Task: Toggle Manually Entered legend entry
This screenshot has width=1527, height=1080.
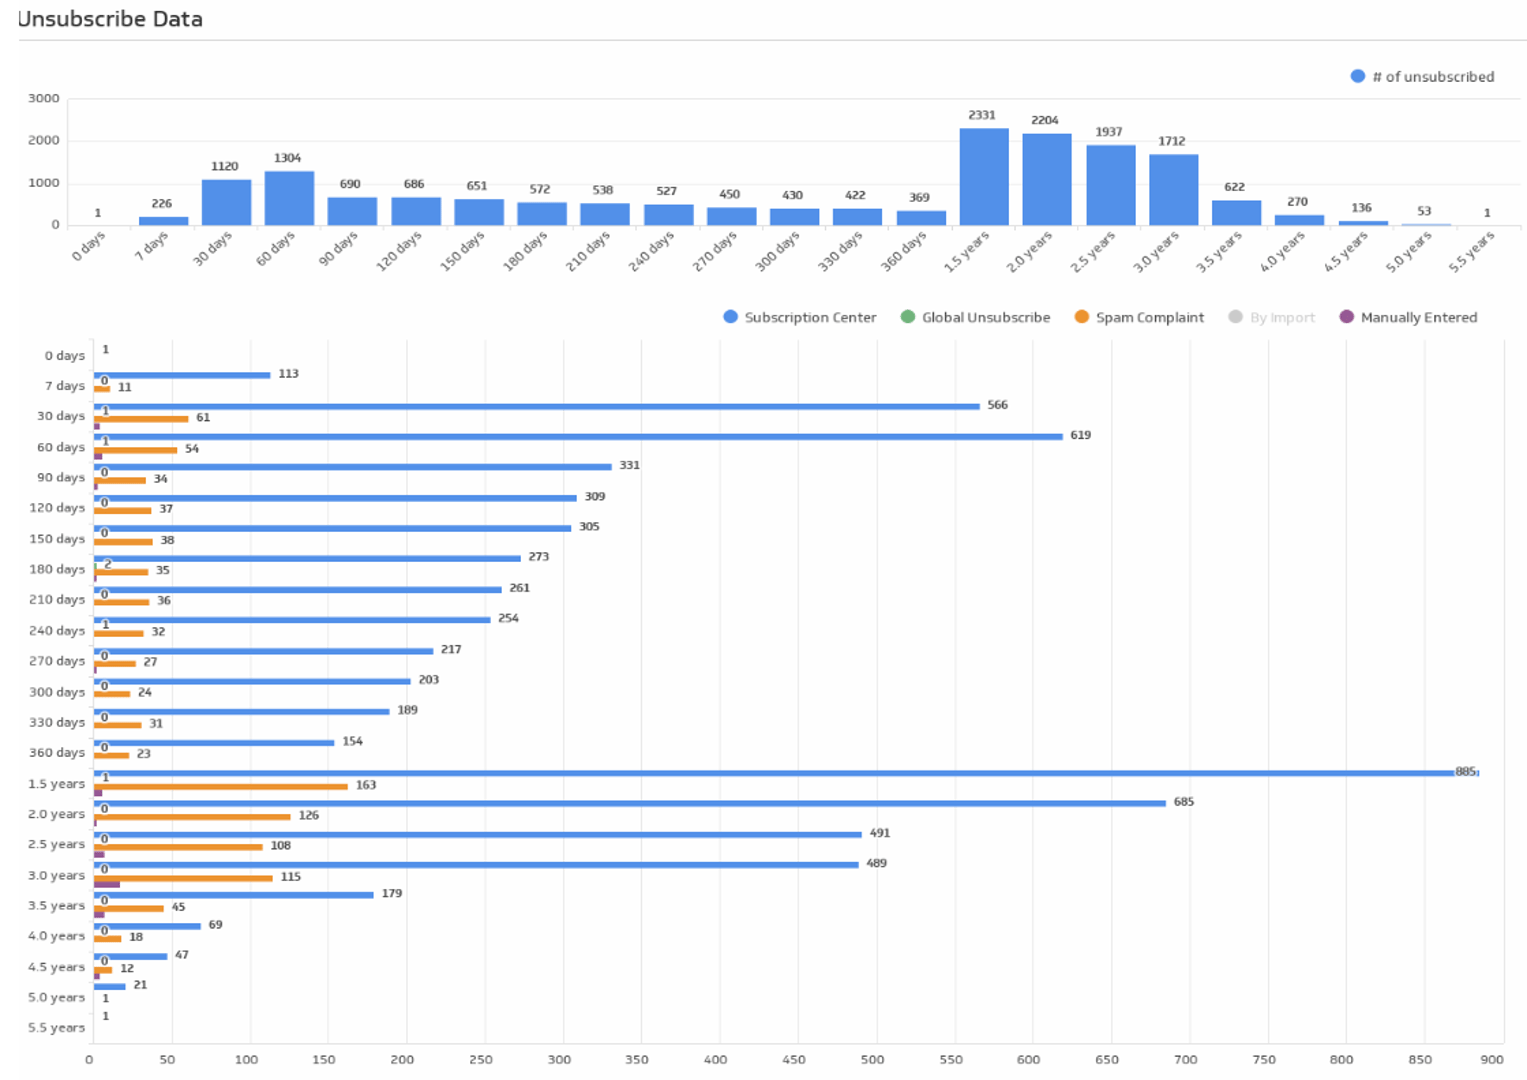Action: click(x=1408, y=317)
